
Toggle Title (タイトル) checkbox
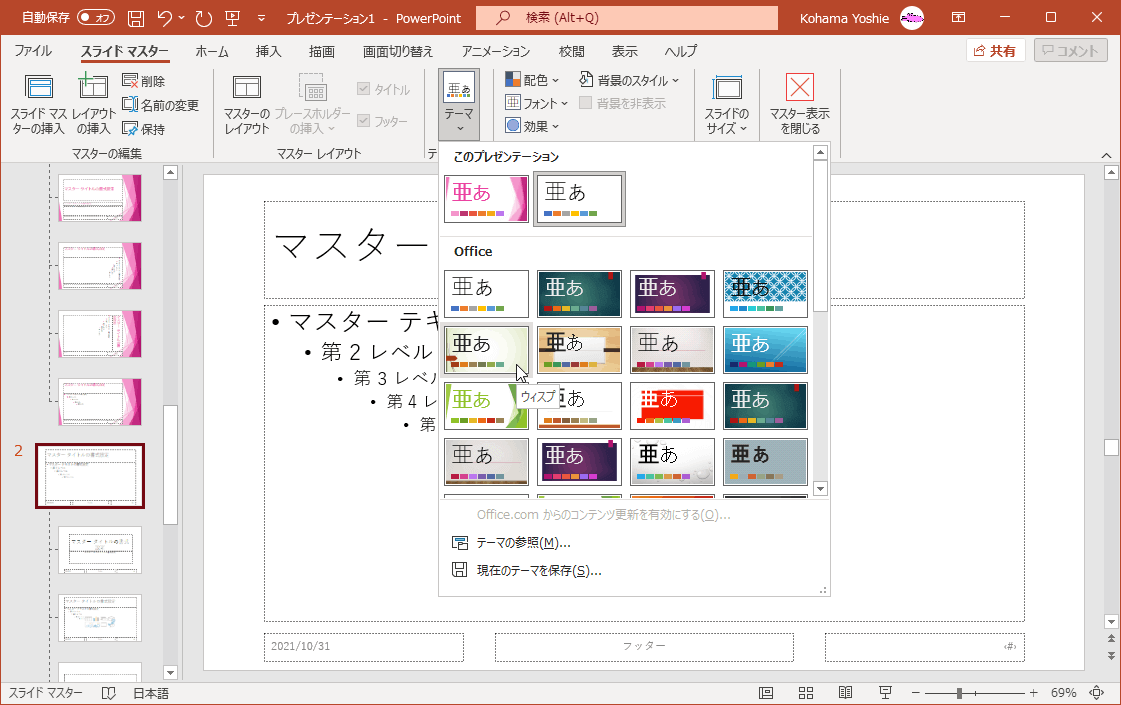pyautogui.click(x=363, y=89)
